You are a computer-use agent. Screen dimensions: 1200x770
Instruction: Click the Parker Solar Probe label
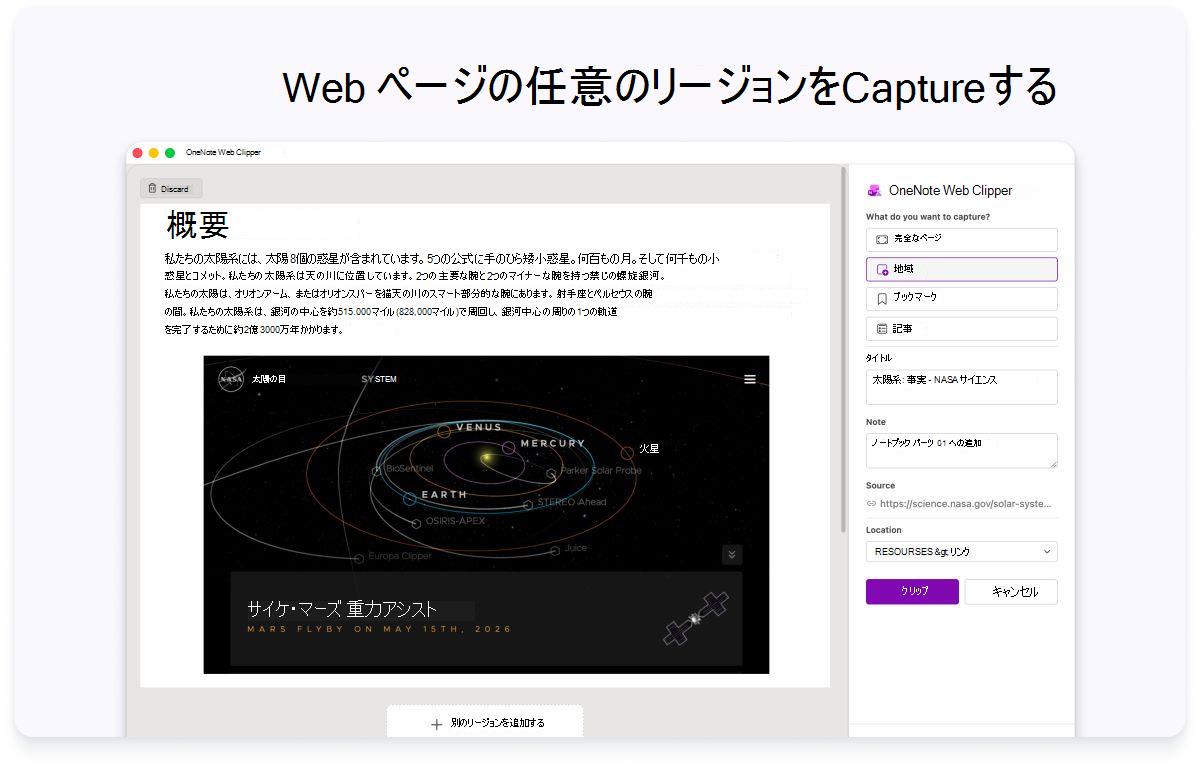tap(601, 470)
